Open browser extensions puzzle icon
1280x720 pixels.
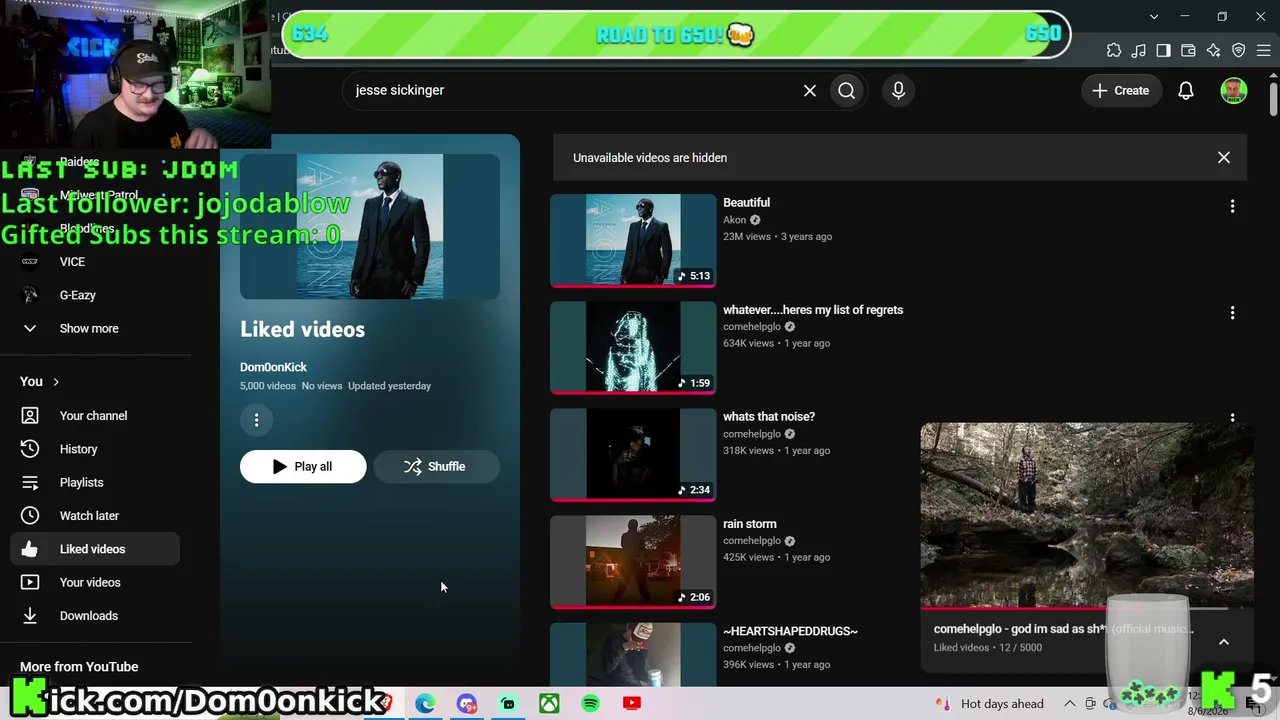(x=1114, y=50)
